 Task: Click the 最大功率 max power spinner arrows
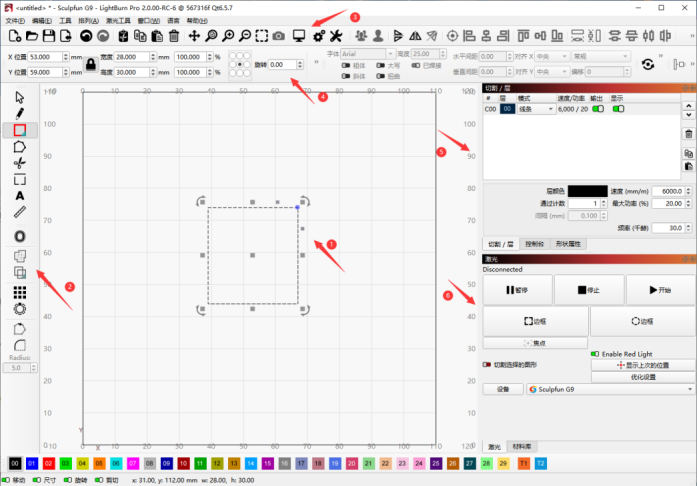click(x=688, y=203)
